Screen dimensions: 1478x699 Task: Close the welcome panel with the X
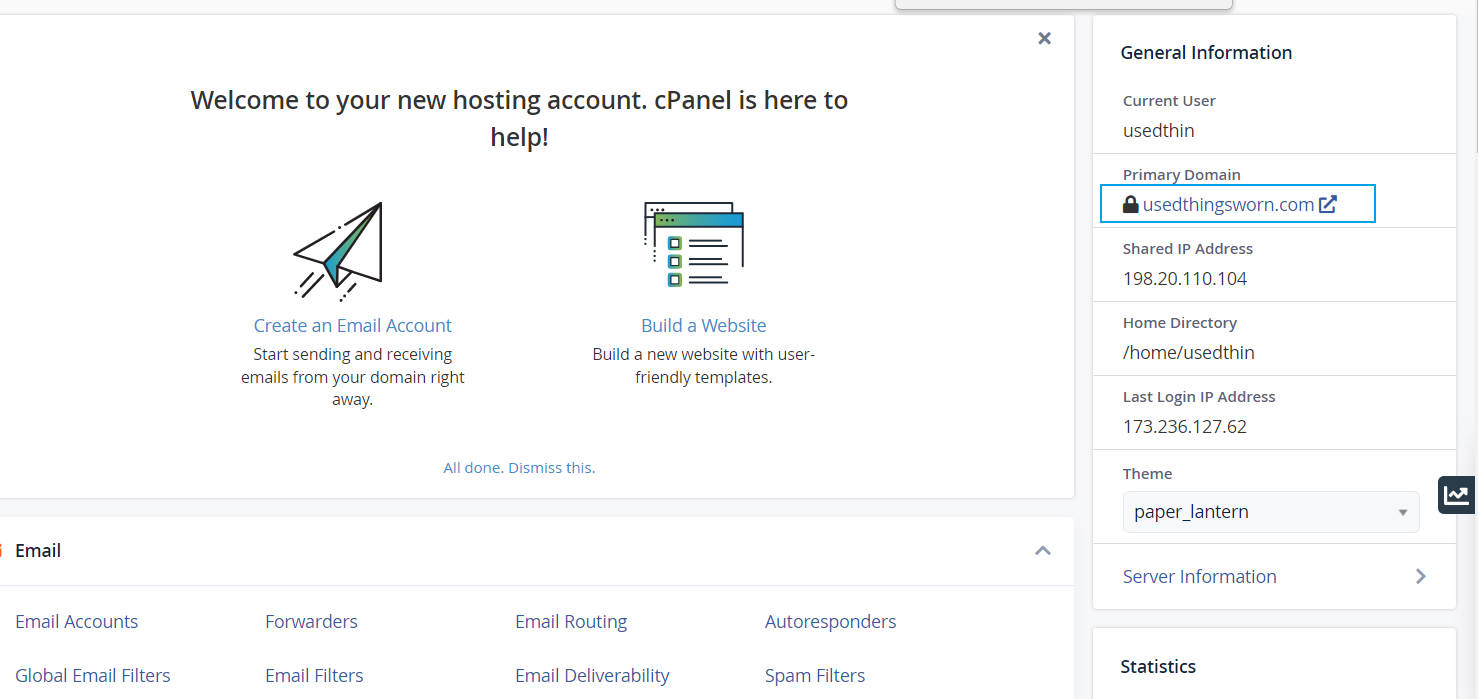click(x=1044, y=38)
